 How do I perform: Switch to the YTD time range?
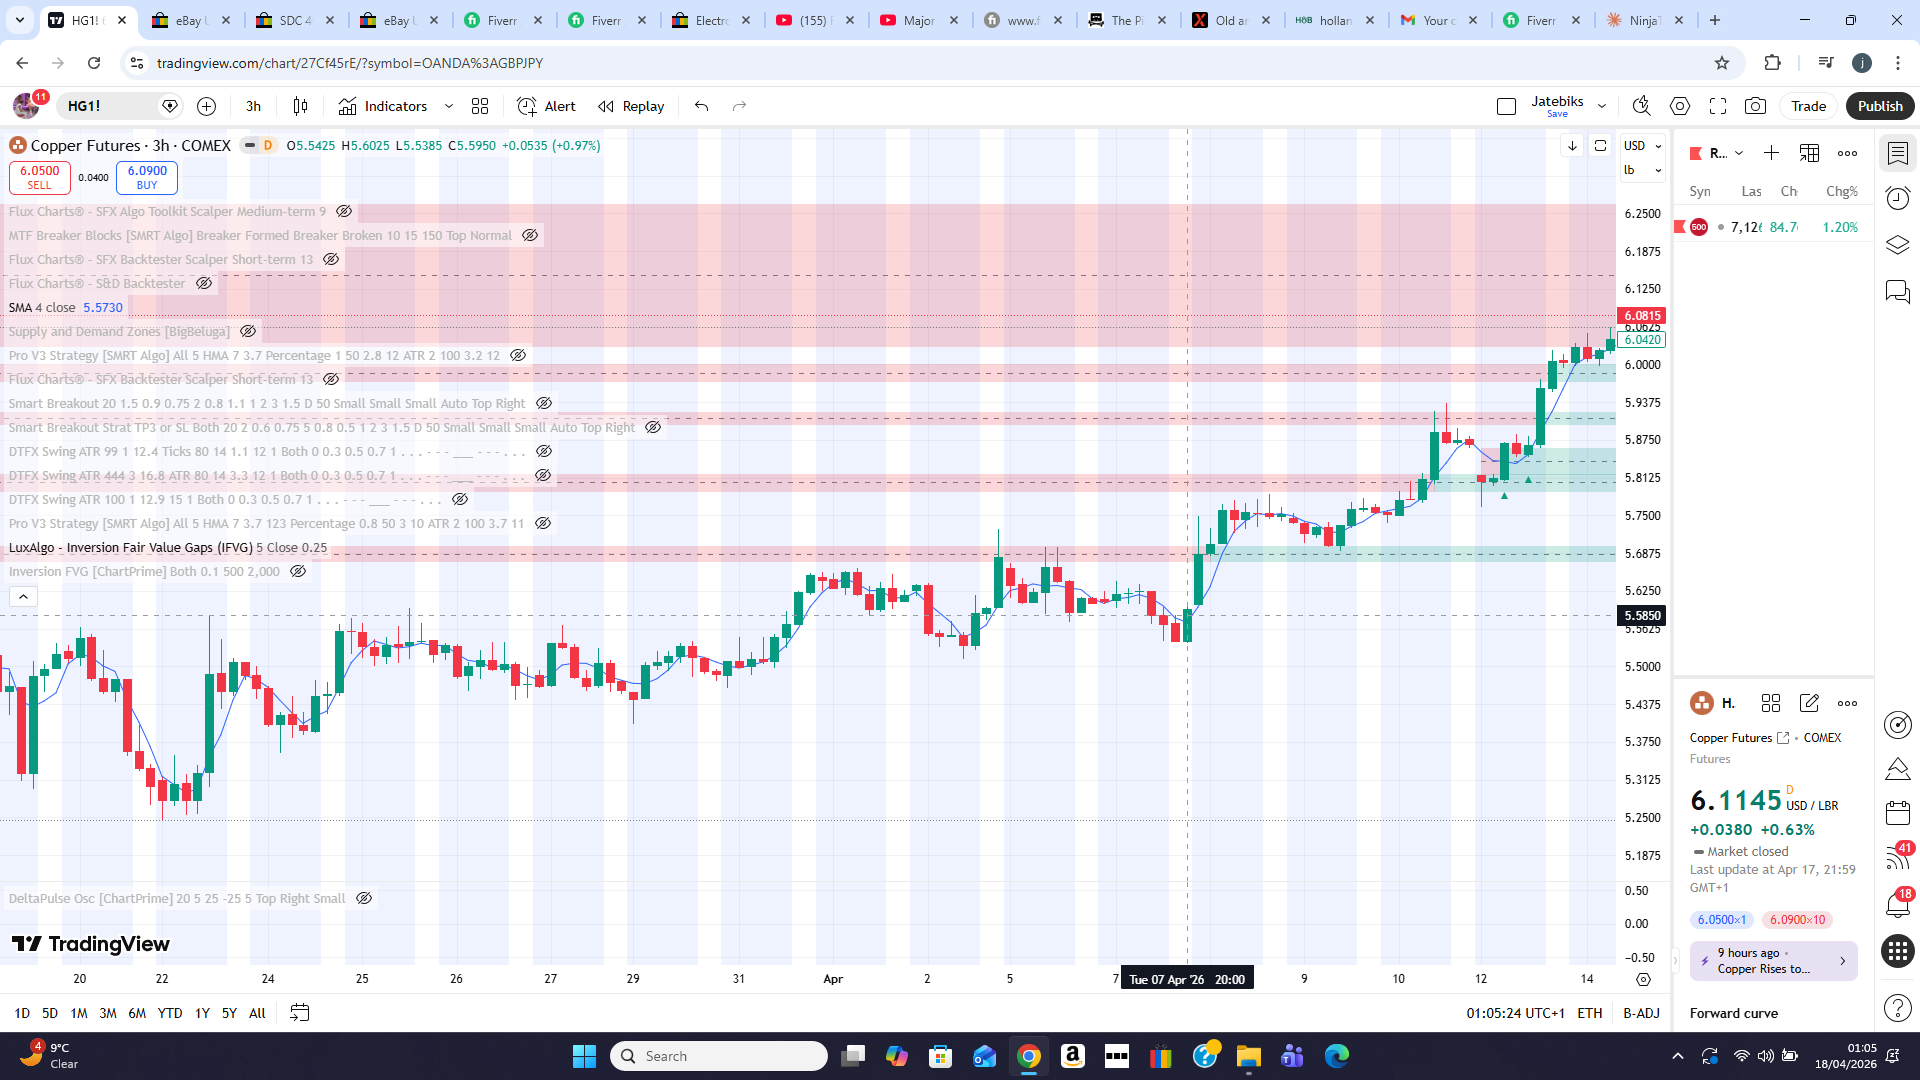tap(170, 1013)
